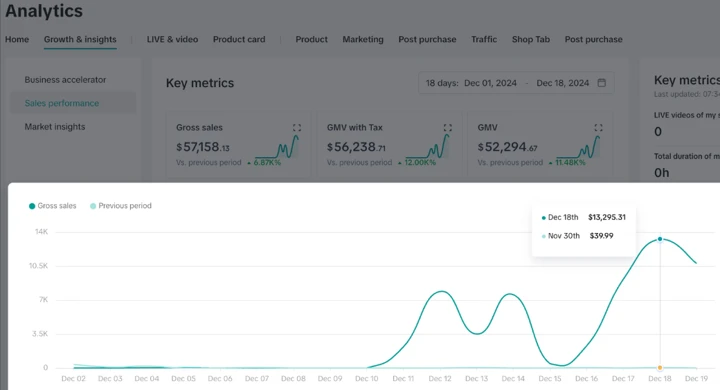The image size is (720, 390).
Task: Click the 12.00K% change indicator
Action: (417, 163)
